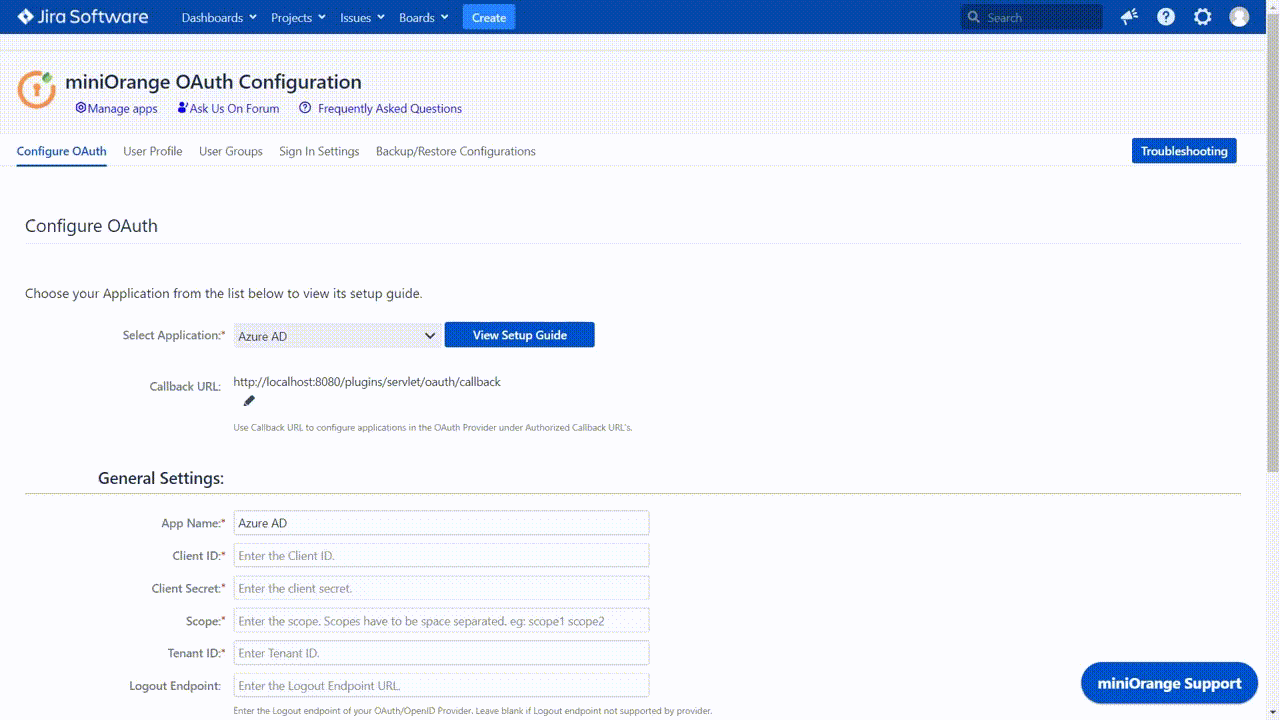Expand the Select Application dropdown

(x=337, y=336)
